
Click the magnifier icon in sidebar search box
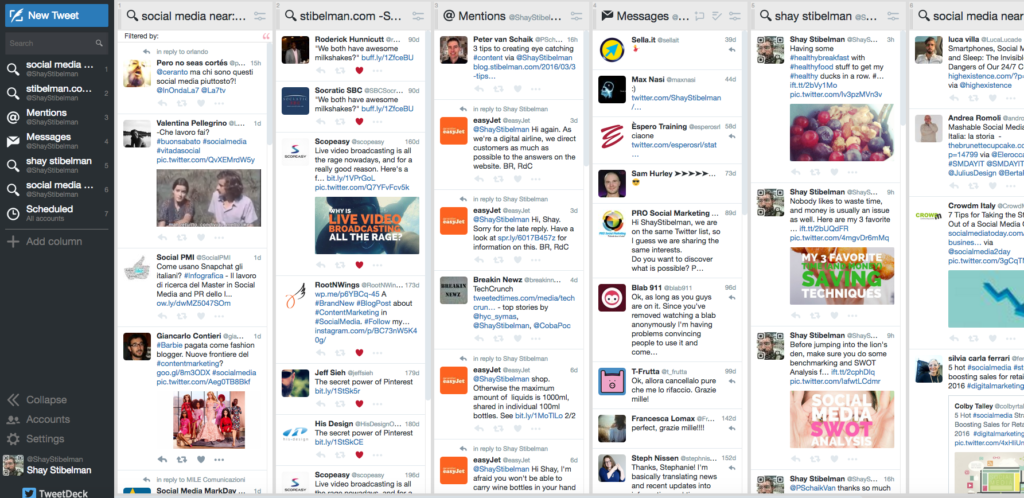coord(99,44)
